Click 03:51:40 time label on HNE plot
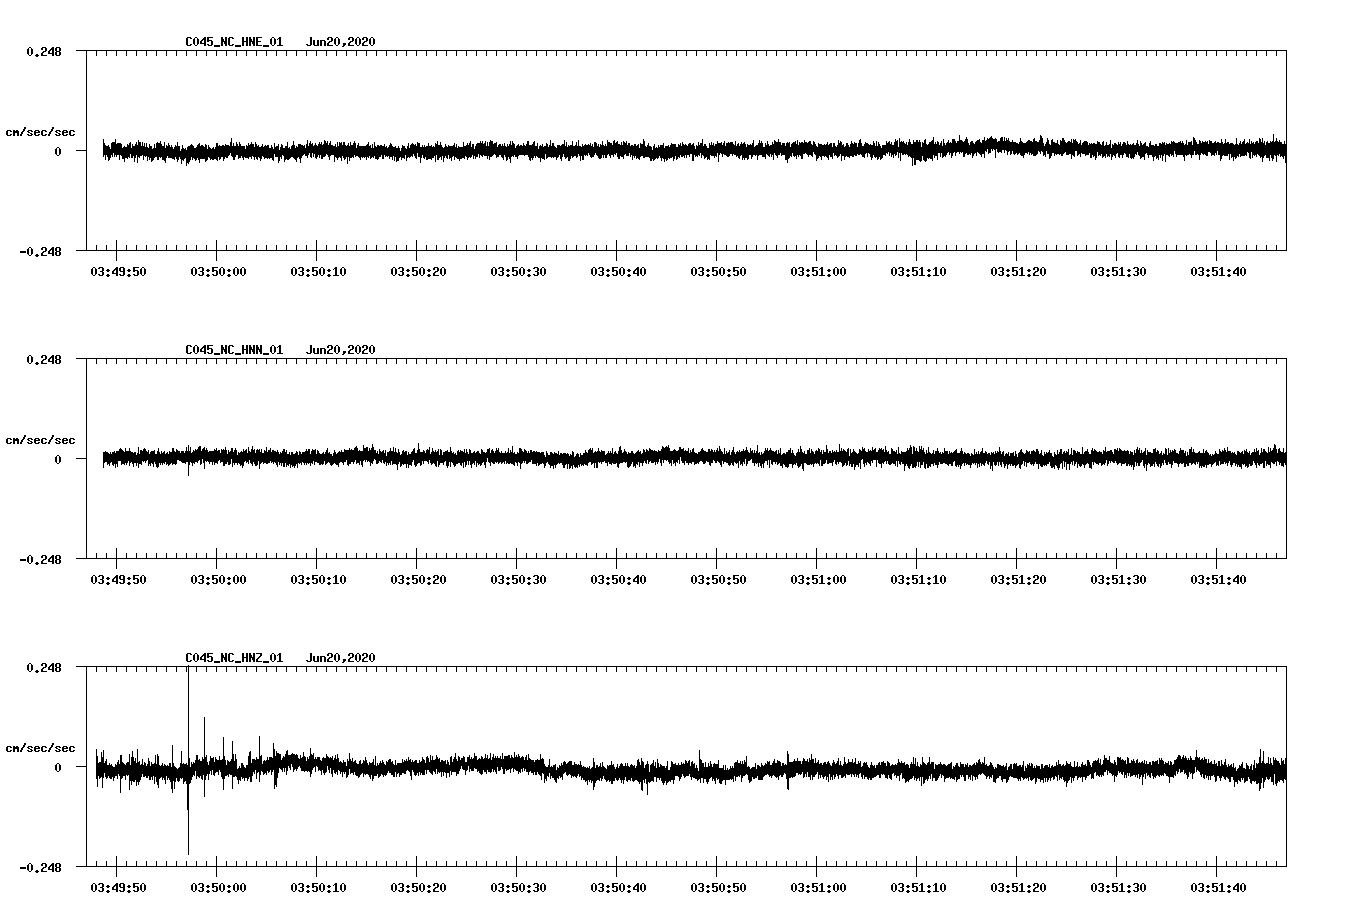 (1218, 272)
